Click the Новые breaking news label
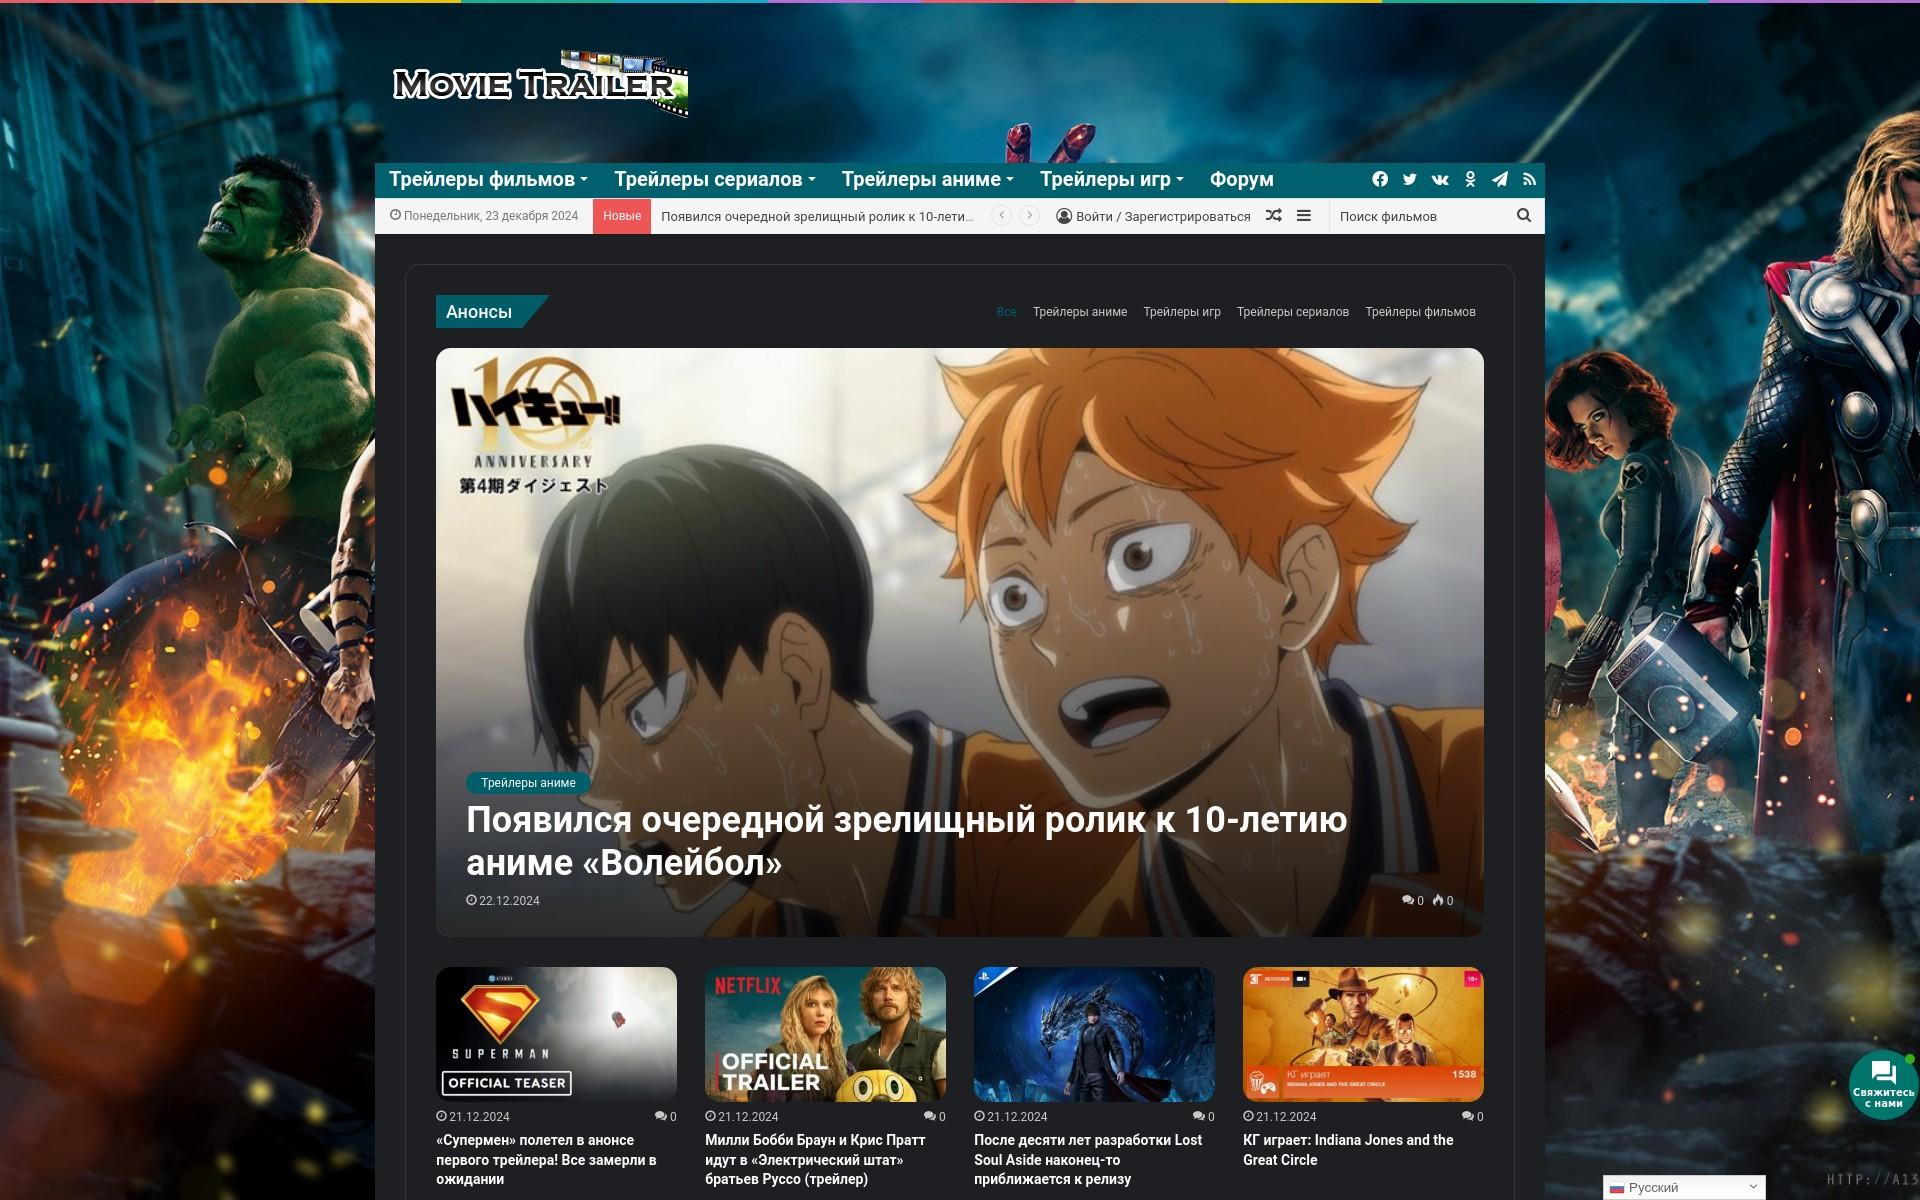Screen dimensions: 1920x1200 [x=622, y=216]
